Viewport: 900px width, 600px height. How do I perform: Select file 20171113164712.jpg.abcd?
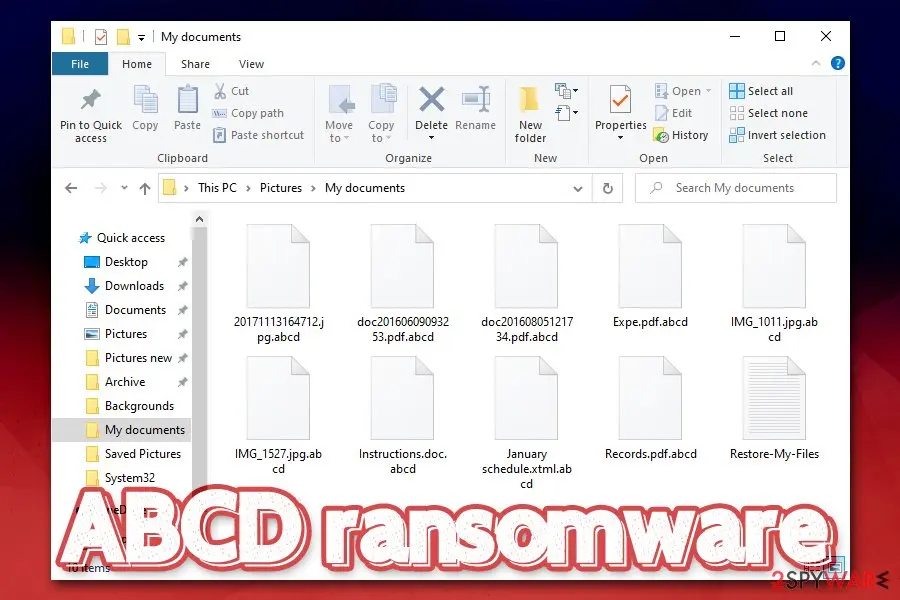click(278, 284)
